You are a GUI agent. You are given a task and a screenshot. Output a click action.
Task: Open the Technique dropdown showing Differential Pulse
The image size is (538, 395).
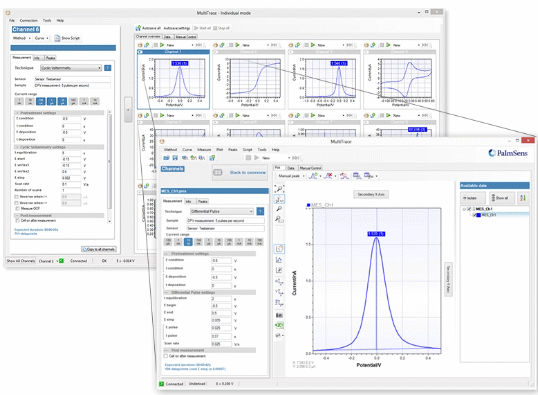(222, 211)
